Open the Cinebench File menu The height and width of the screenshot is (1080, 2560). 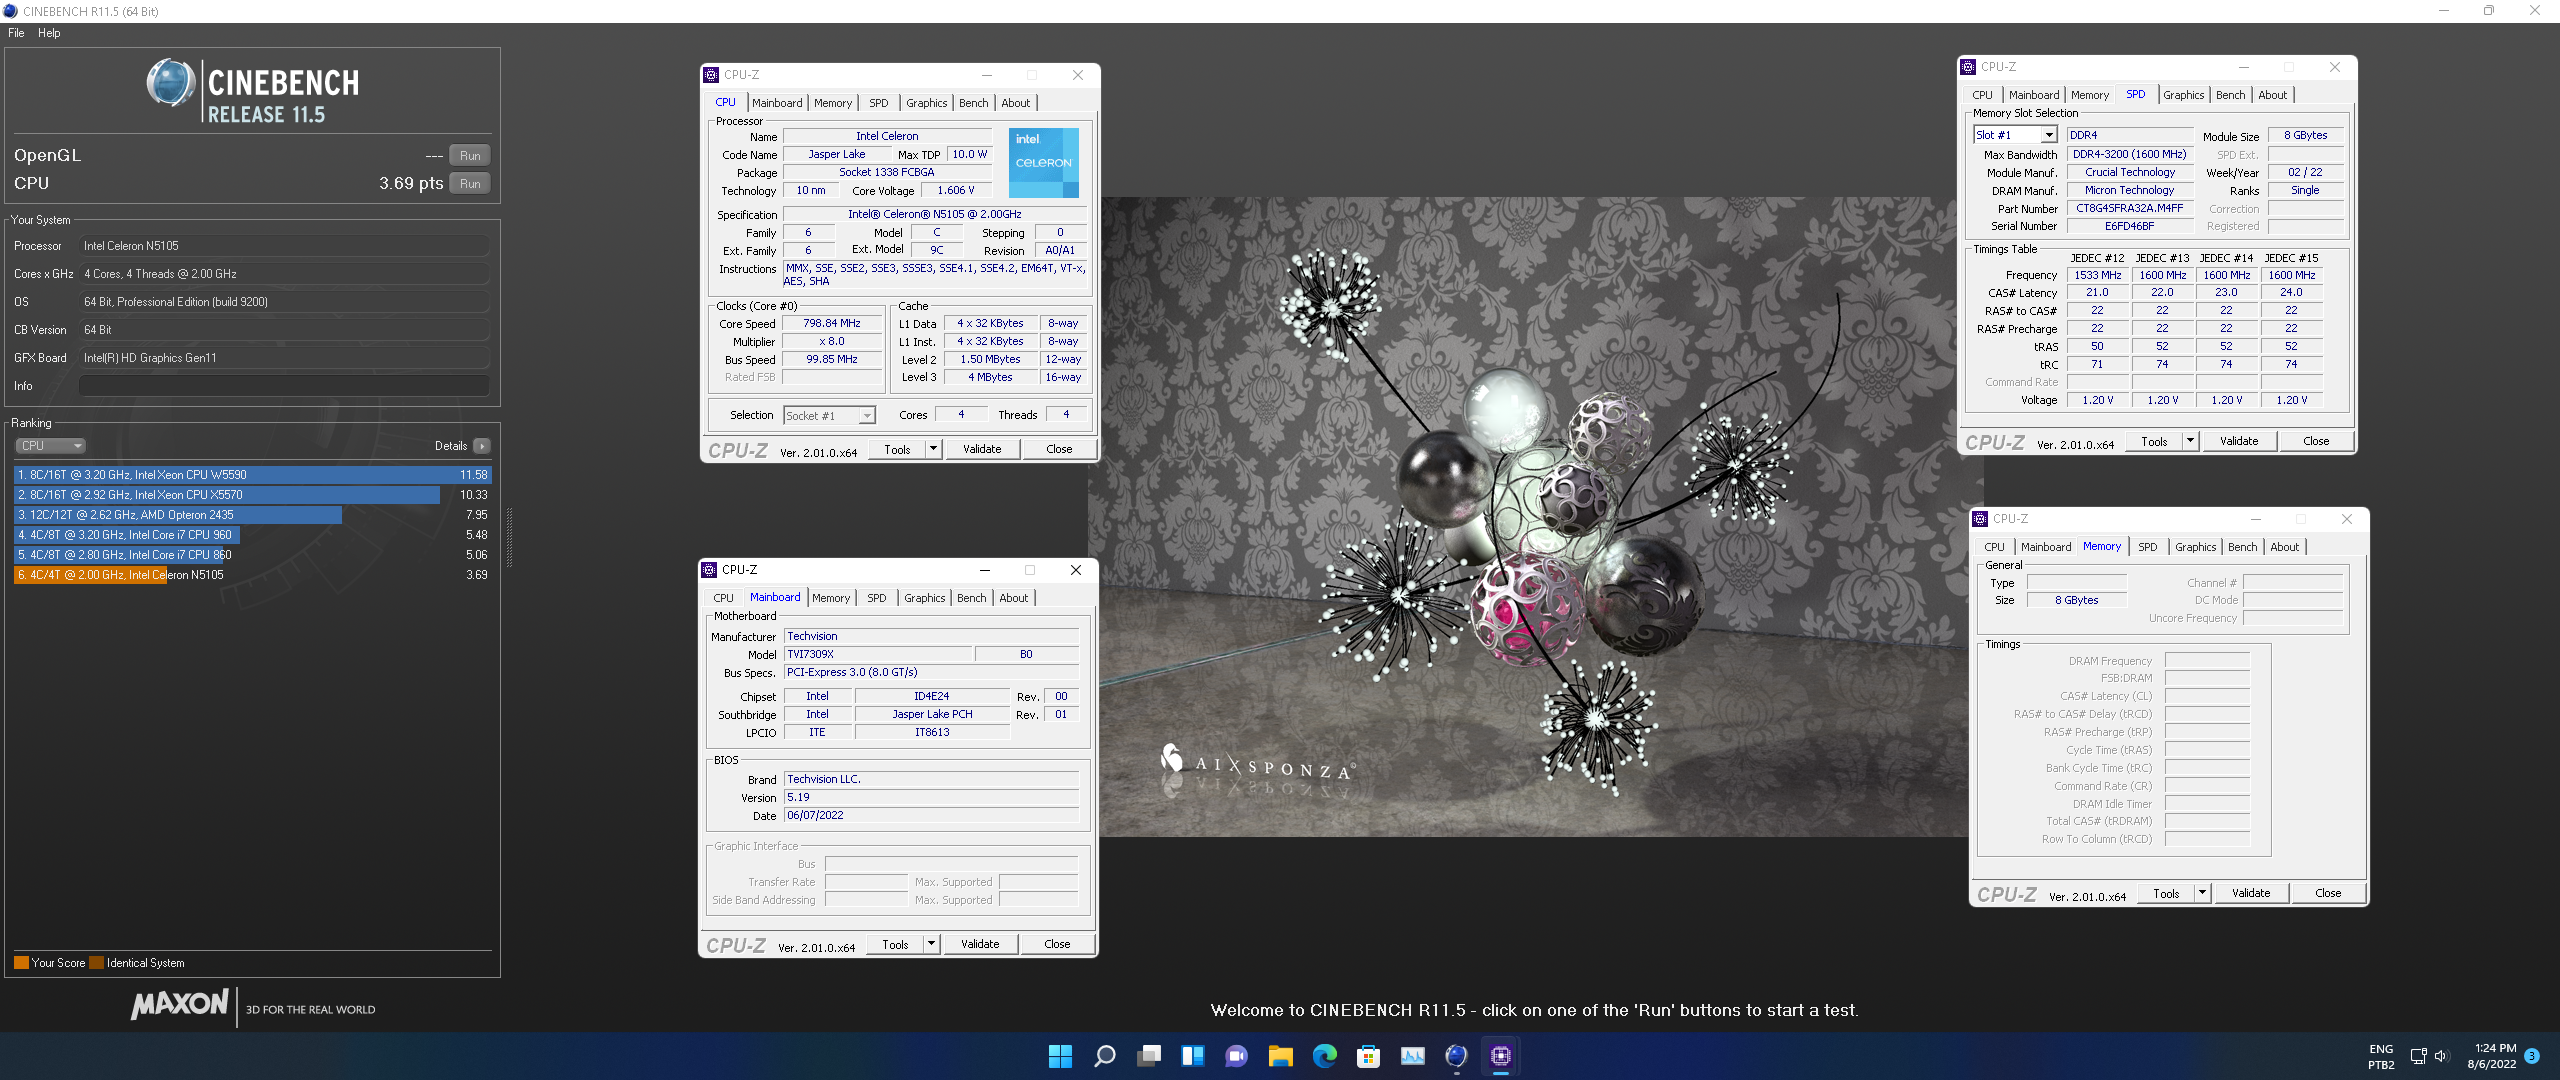[x=16, y=33]
